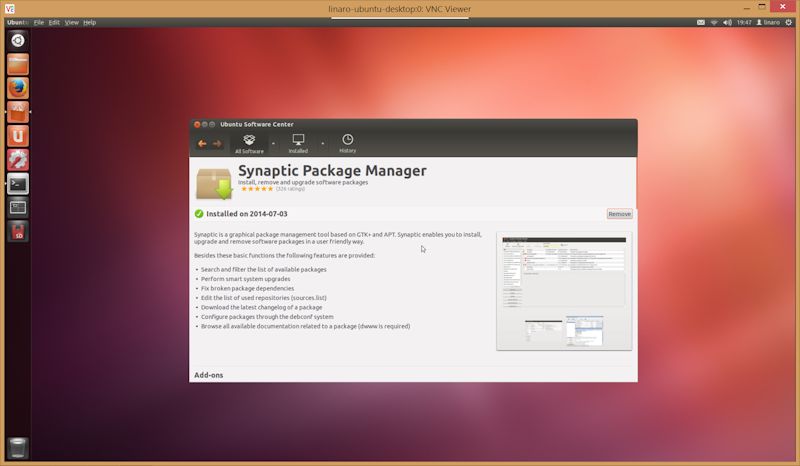Open Ubuntu One from the launcher

click(18, 136)
